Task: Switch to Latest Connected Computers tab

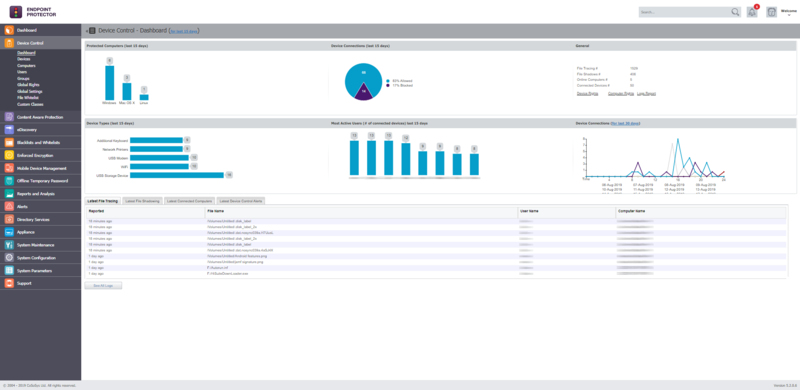Action: pyautogui.click(x=189, y=201)
